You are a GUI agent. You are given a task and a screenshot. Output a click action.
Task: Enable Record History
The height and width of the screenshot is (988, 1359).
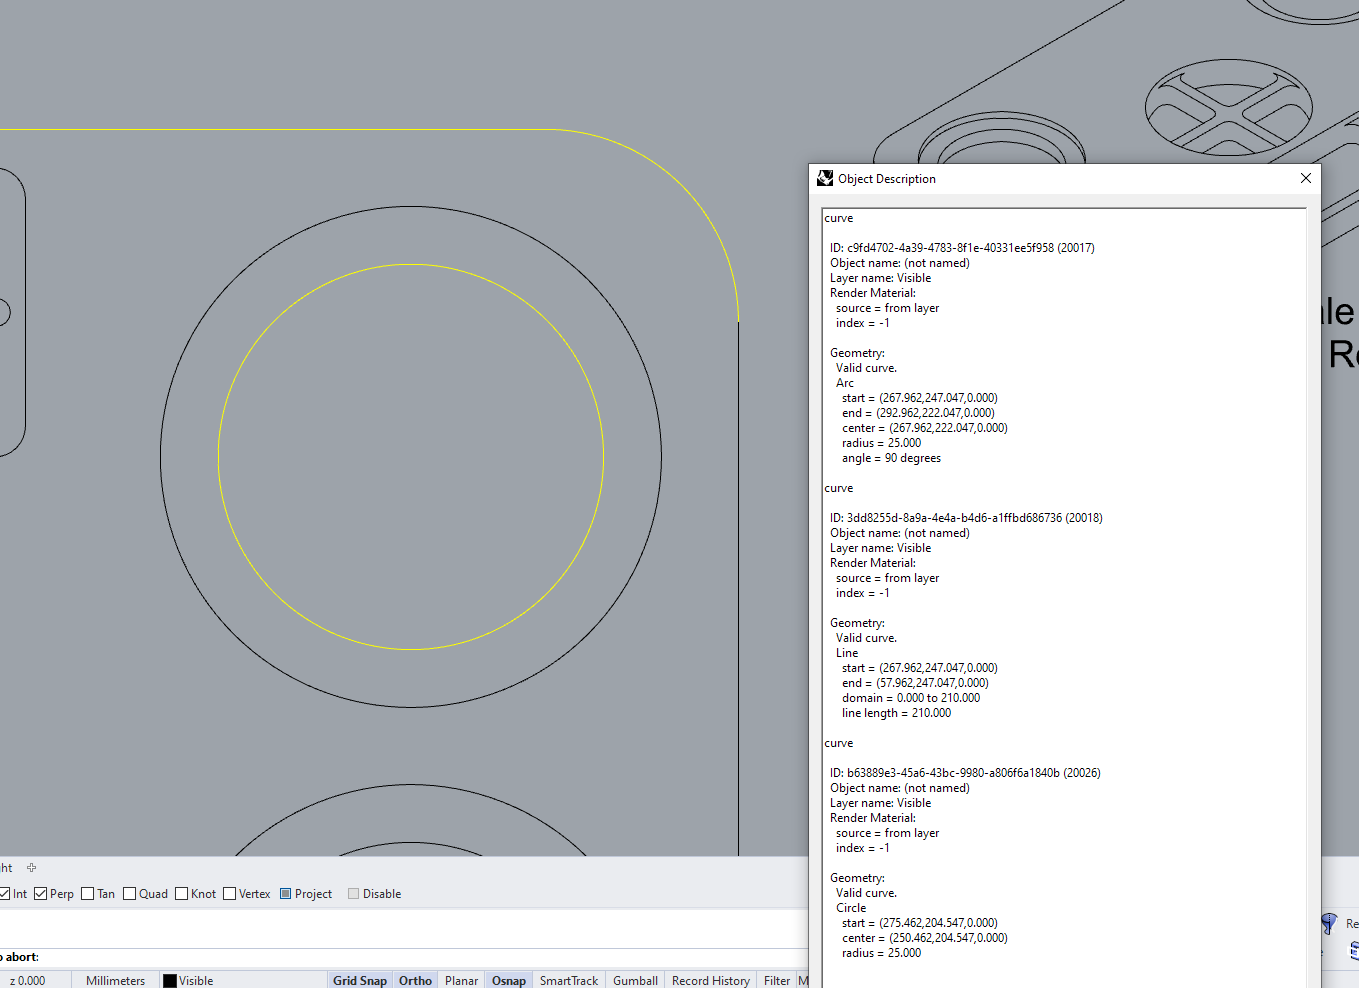[x=710, y=980]
